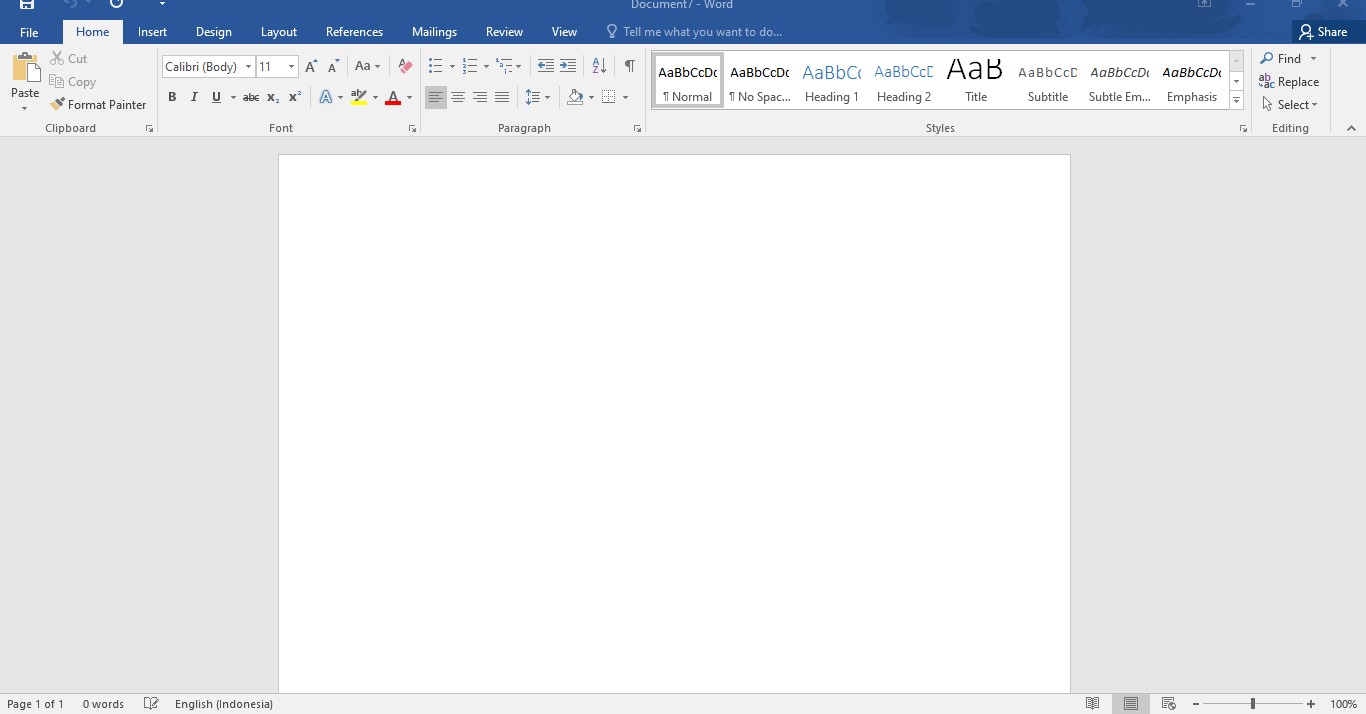Switch to the References tab
Viewport: 1366px width, 714px height.
click(354, 32)
